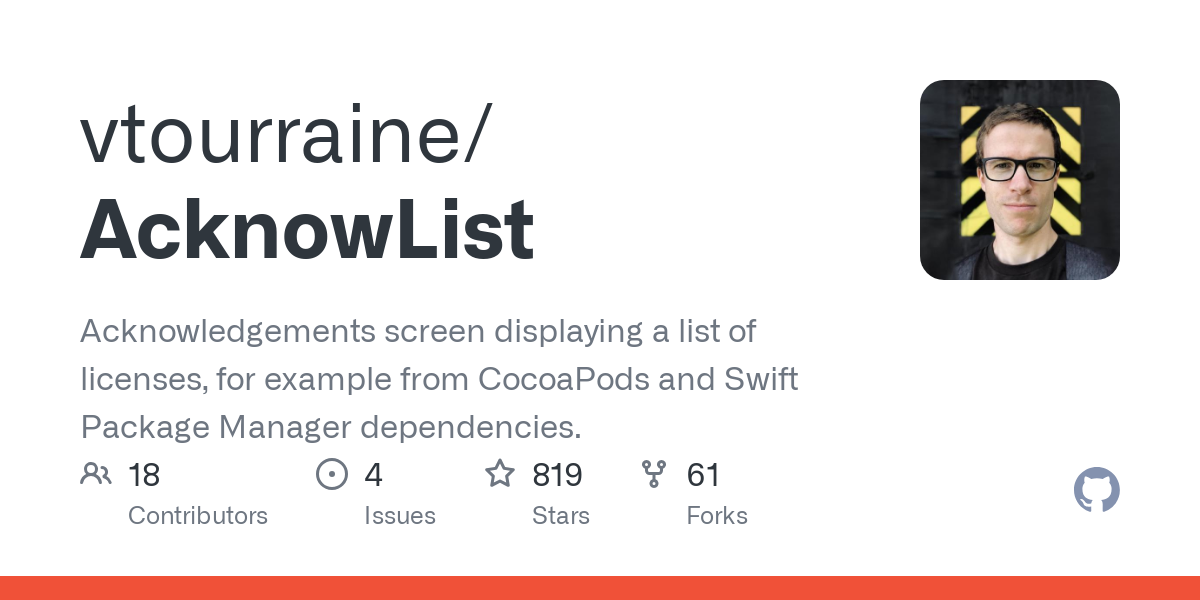Click the Forks branch icon
This screenshot has width=1200, height=600.
point(654,474)
